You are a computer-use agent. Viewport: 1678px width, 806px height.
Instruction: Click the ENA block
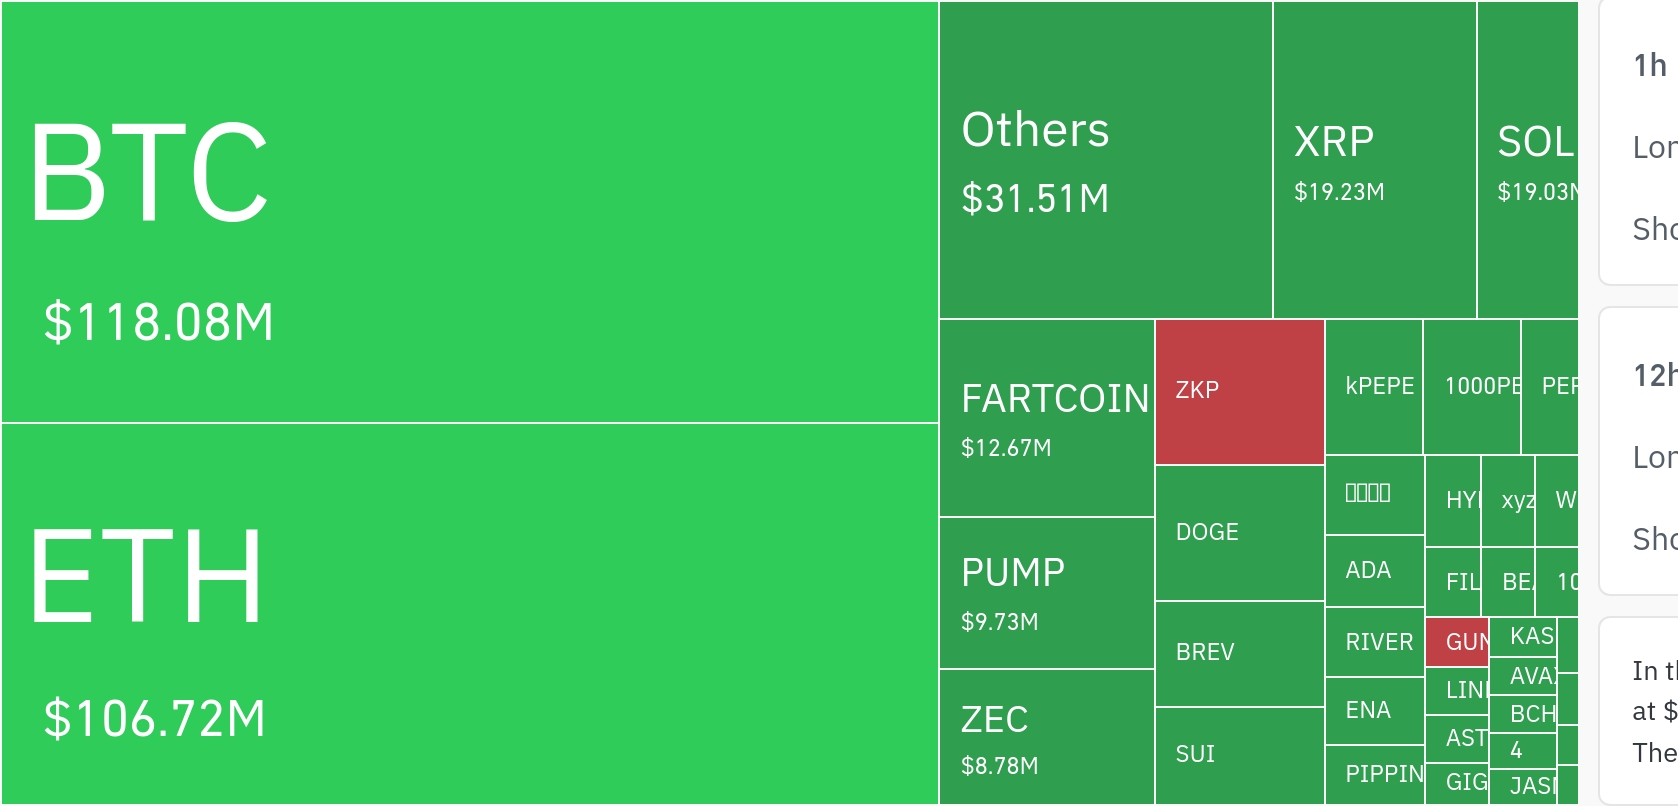point(1374,711)
